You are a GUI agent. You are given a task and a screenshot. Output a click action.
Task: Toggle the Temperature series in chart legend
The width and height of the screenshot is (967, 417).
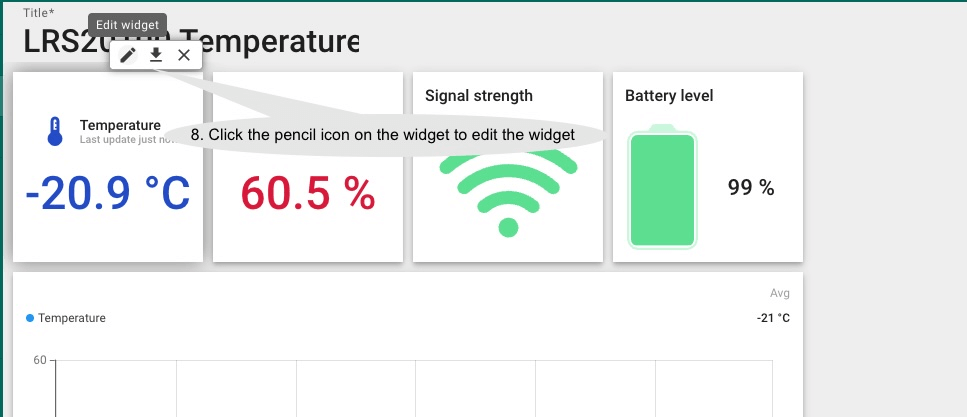pyautogui.click(x=71, y=318)
